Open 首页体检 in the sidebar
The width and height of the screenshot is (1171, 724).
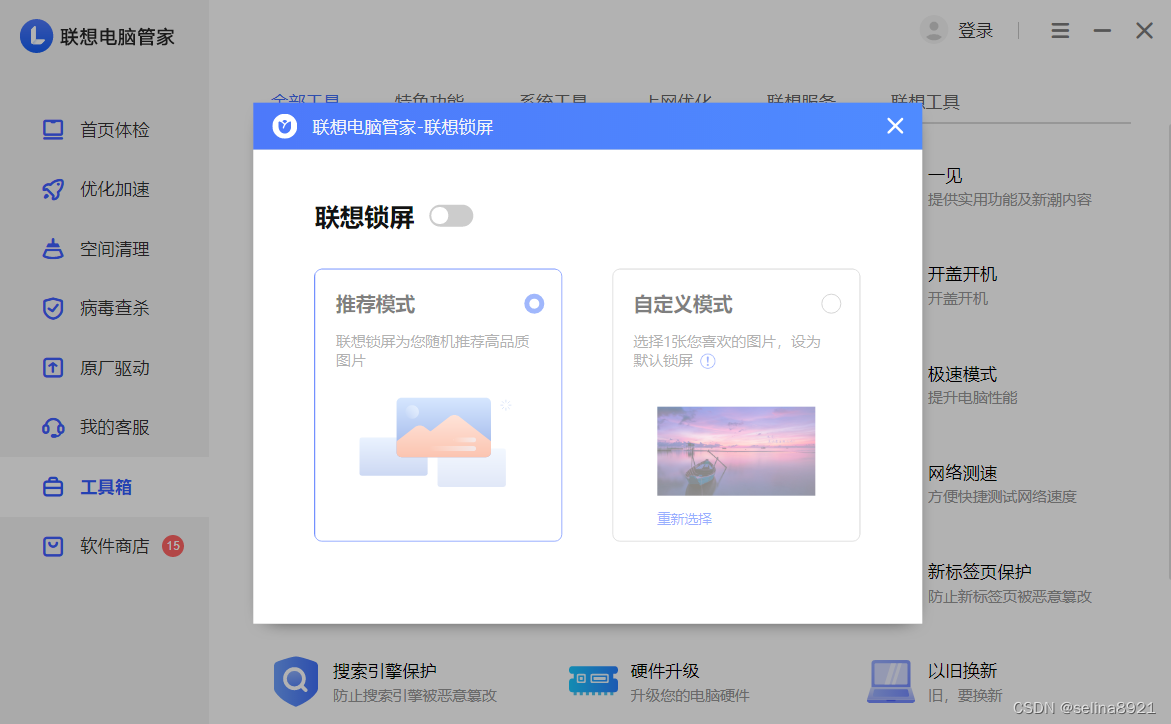105,130
